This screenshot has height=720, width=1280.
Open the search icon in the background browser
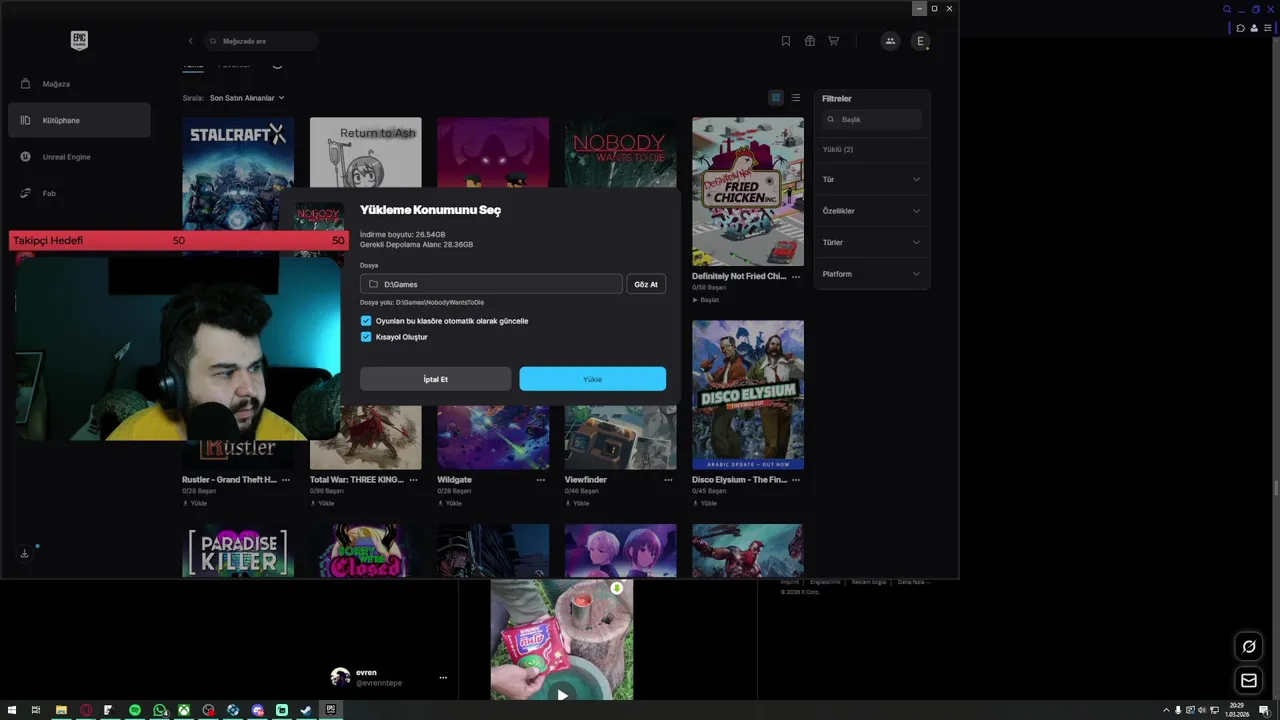pyautogui.click(x=1227, y=9)
